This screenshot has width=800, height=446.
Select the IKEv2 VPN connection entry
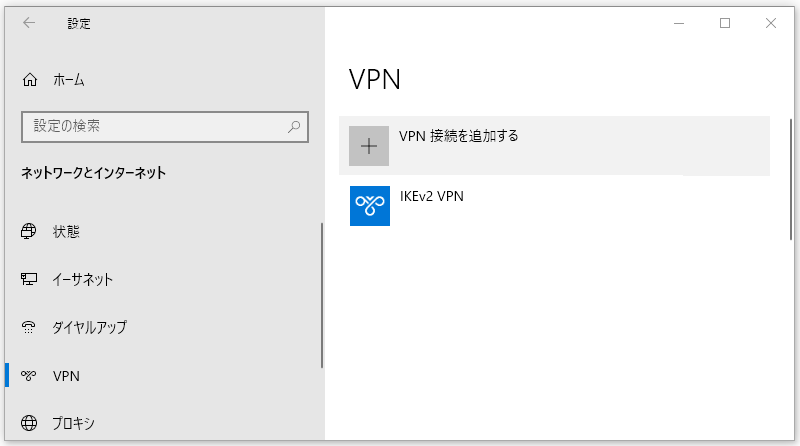tap(554, 206)
